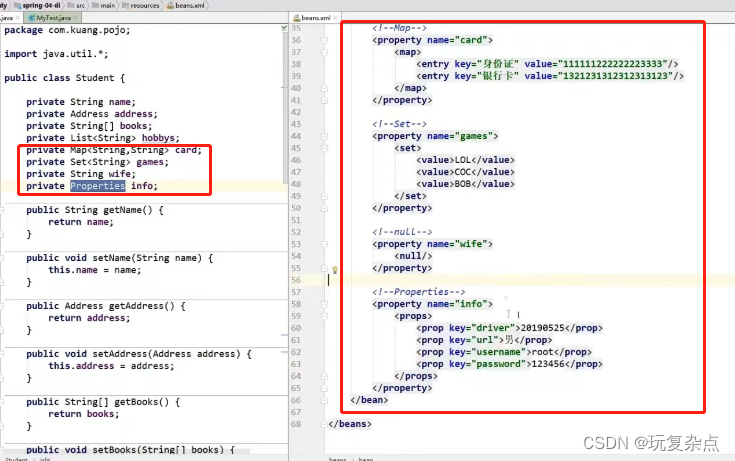The image size is (735, 461).
Task: Click the closing </bean> tag at line 66
Action: coord(369,400)
